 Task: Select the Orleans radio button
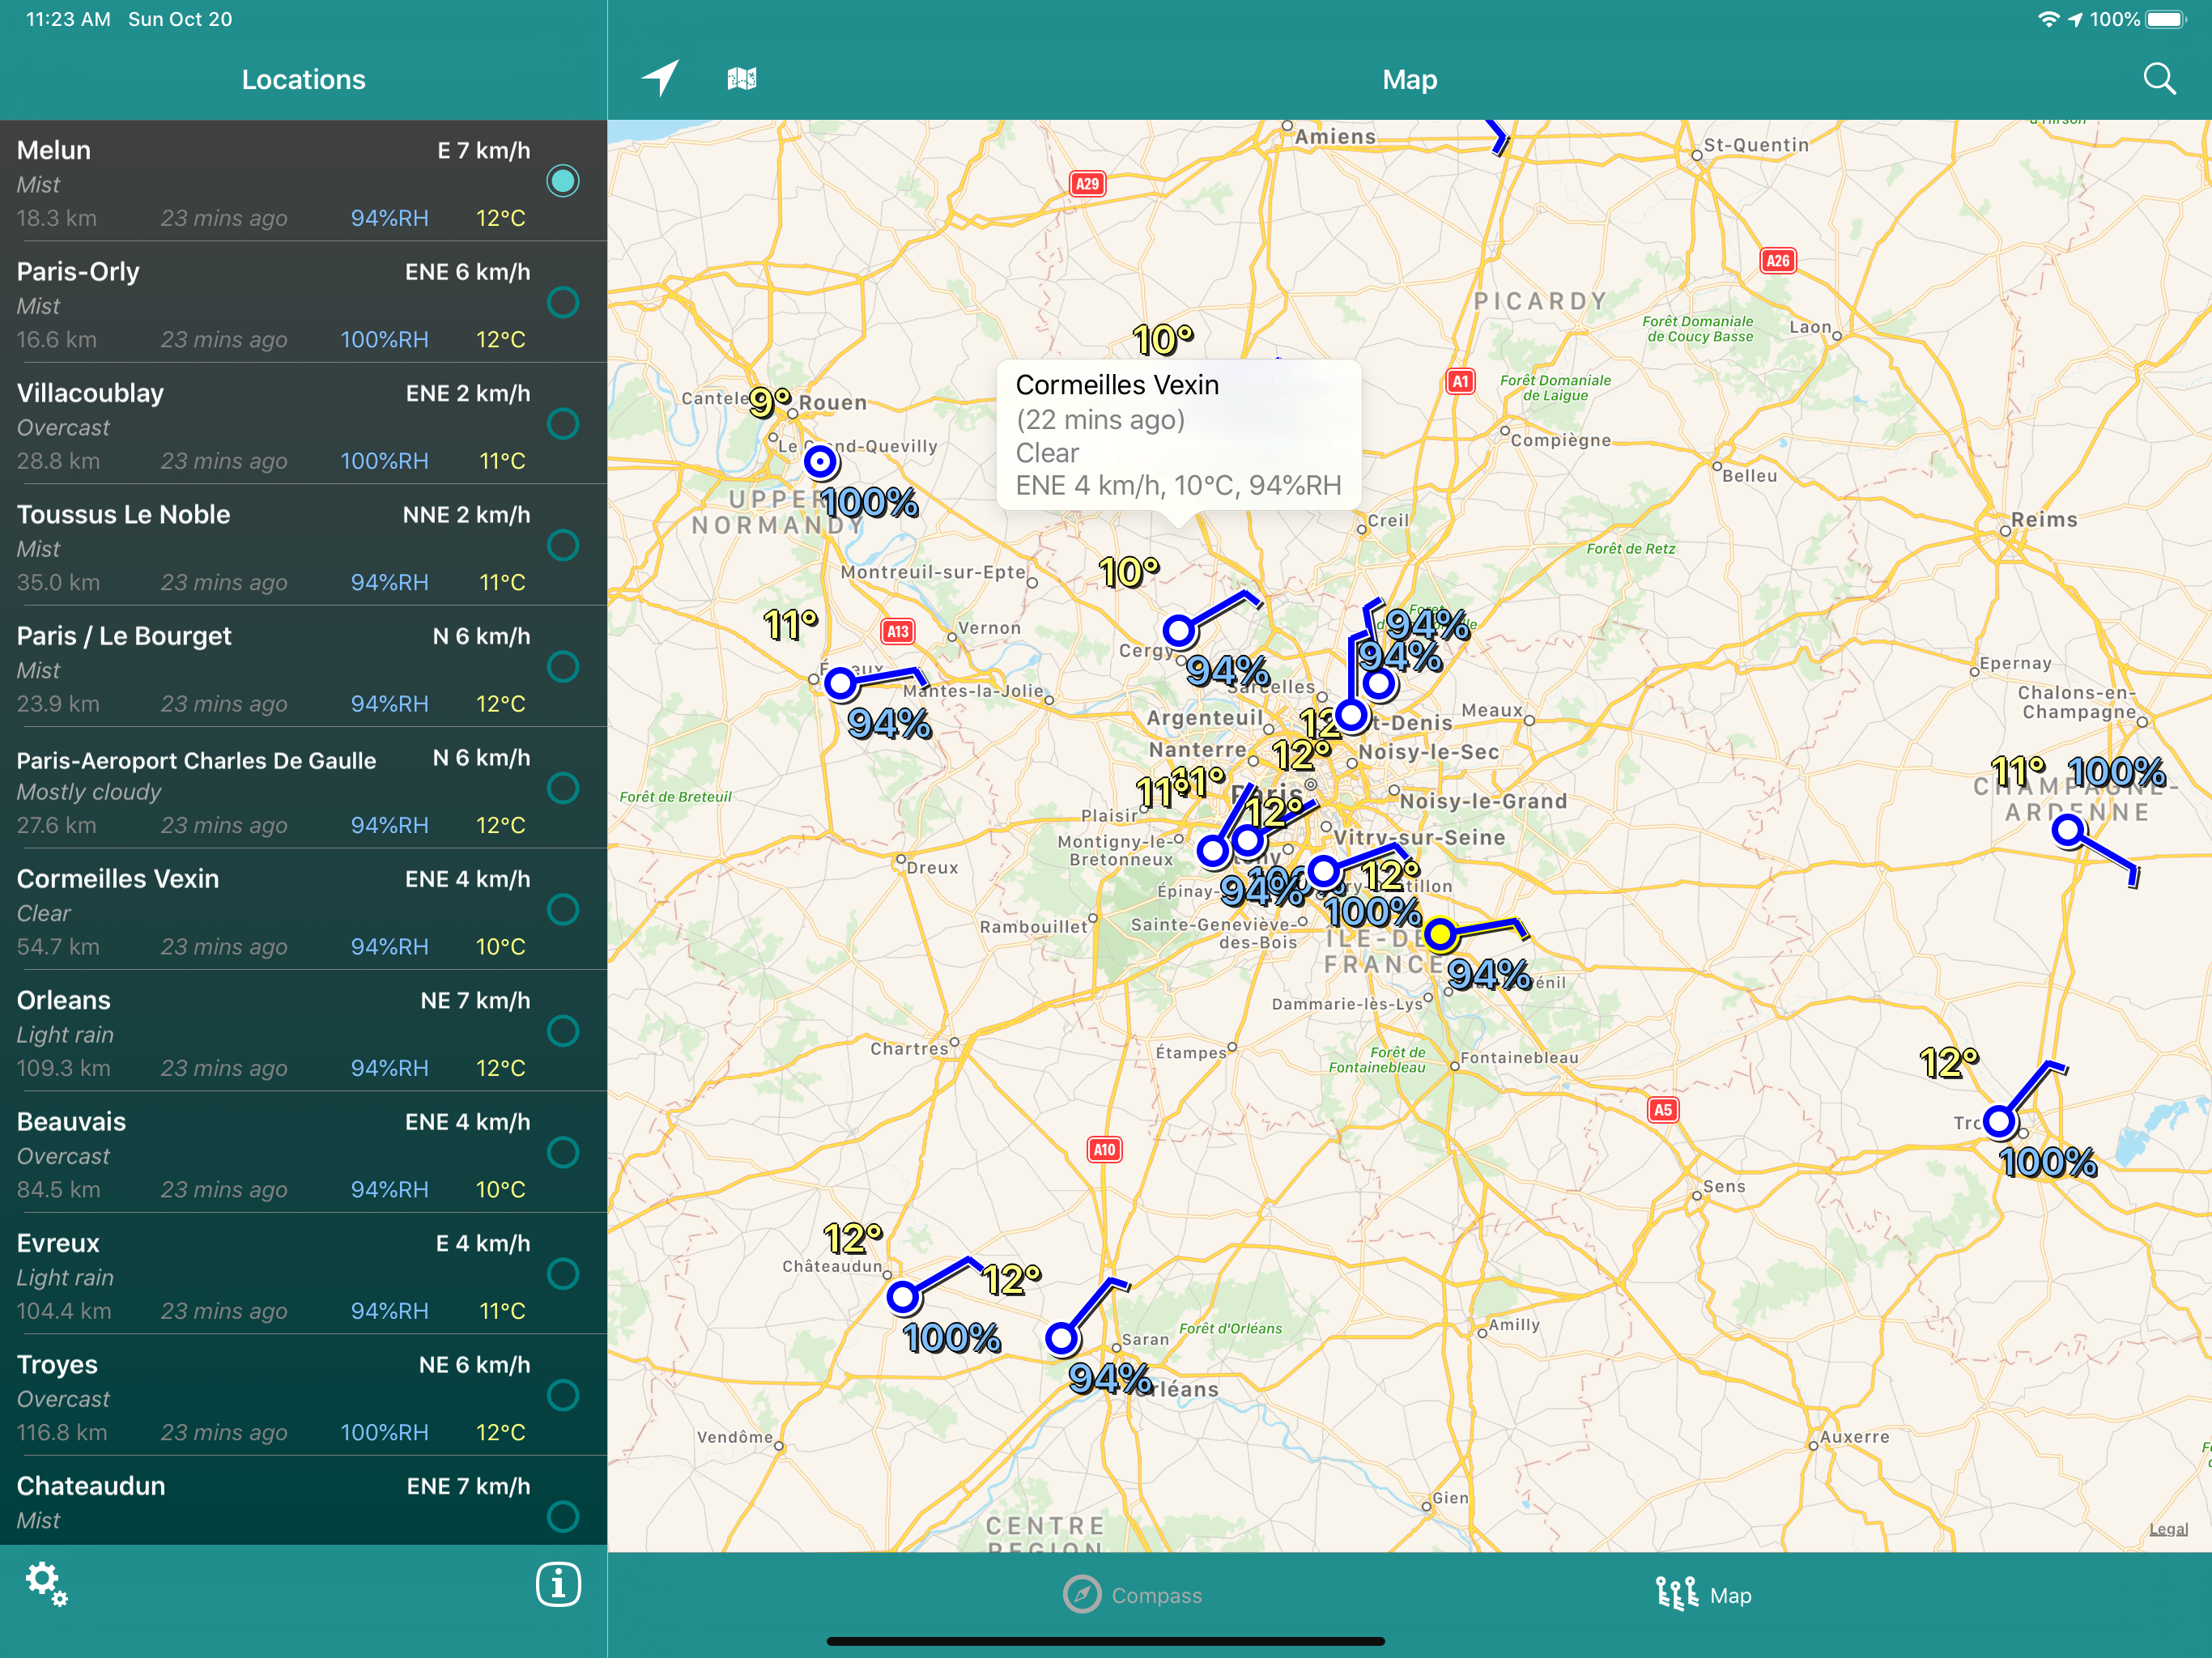point(563,1031)
